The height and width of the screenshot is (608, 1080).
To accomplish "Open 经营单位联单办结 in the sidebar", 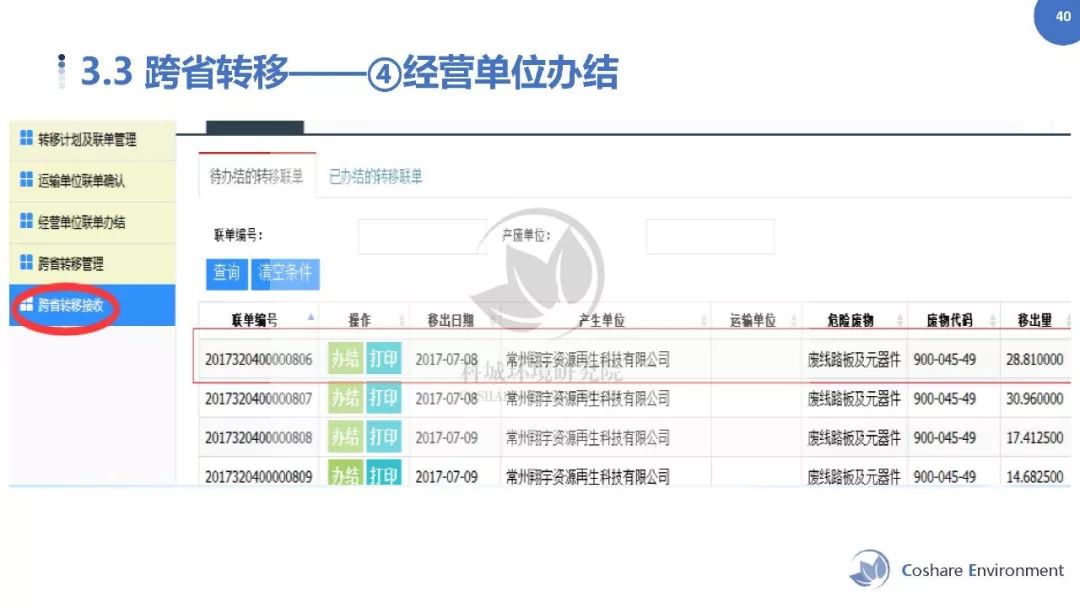I will coord(81,222).
